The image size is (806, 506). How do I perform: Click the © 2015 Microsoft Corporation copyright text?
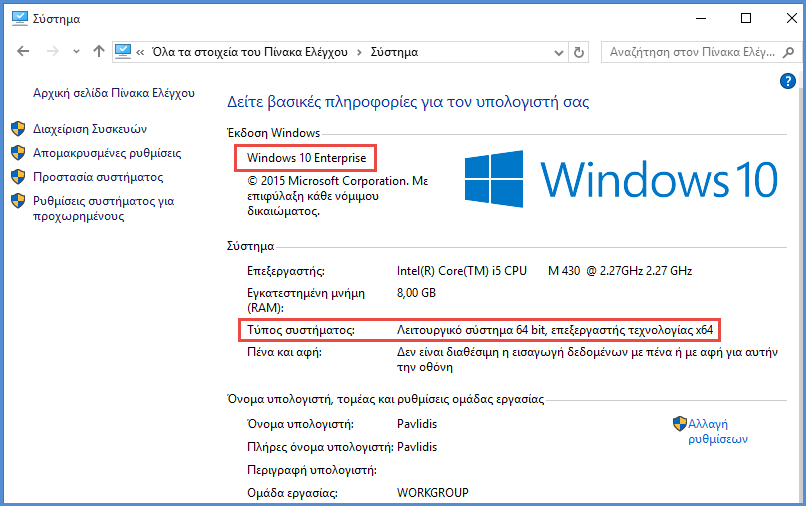tap(337, 196)
